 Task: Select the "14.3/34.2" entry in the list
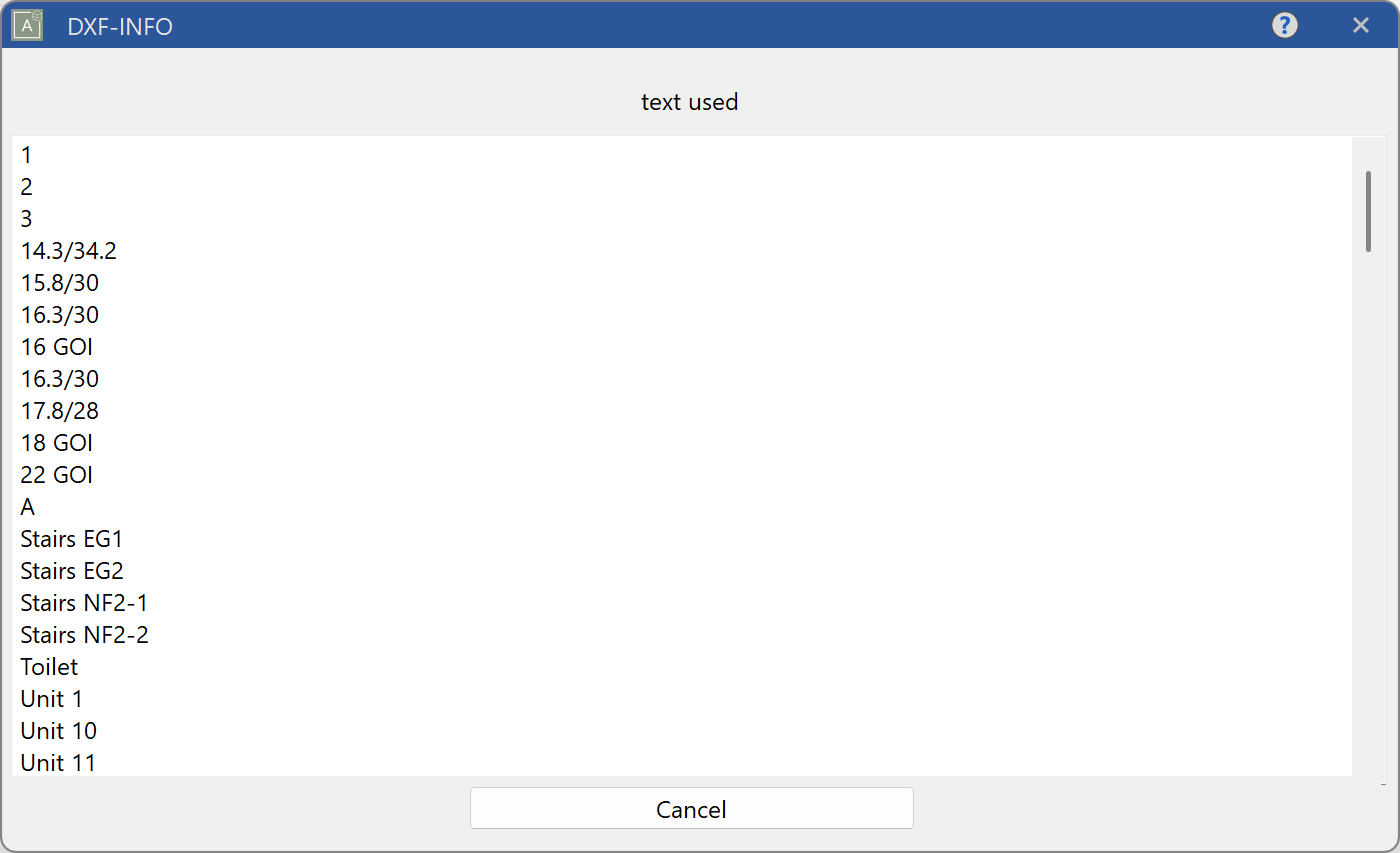click(69, 251)
